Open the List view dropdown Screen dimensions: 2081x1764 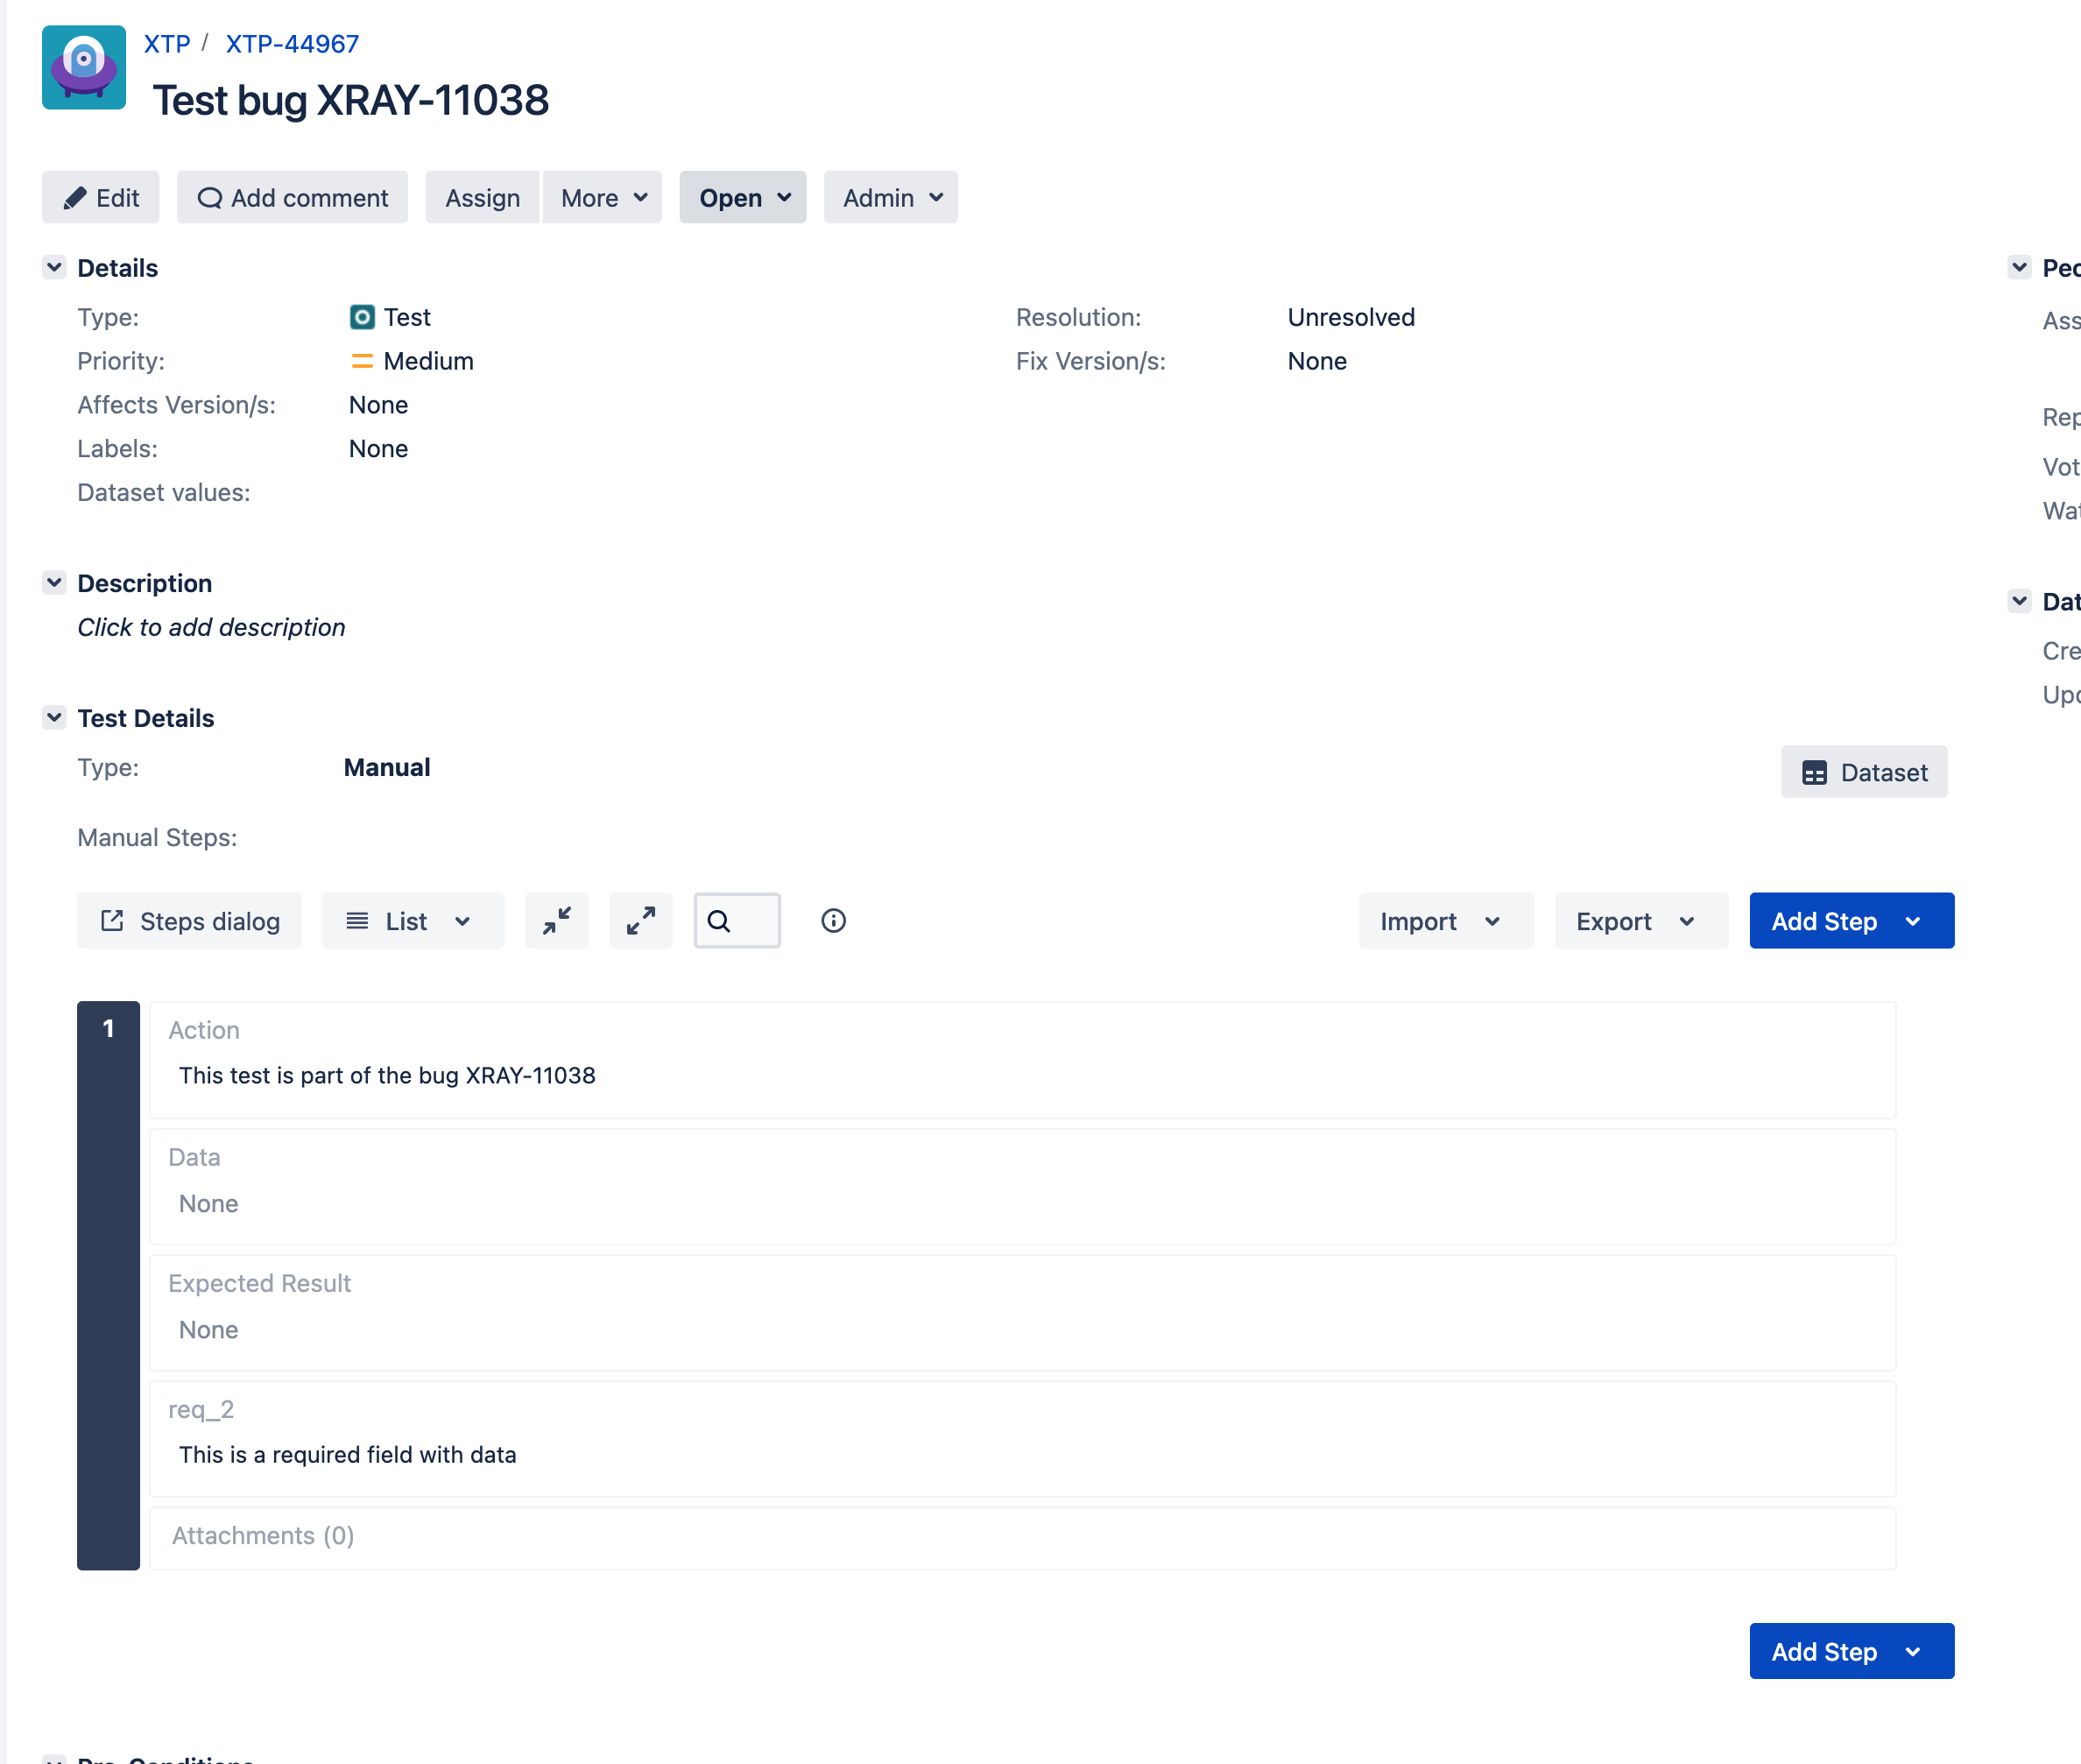click(413, 920)
